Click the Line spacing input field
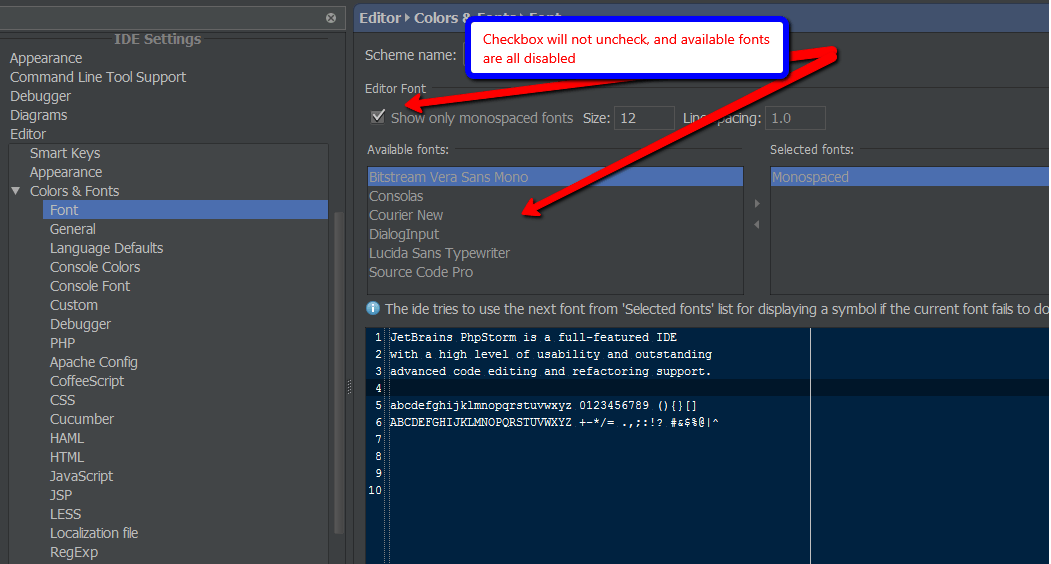Image resolution: width=1051 pixels, height=564 pixels. (x=795, y=118)
